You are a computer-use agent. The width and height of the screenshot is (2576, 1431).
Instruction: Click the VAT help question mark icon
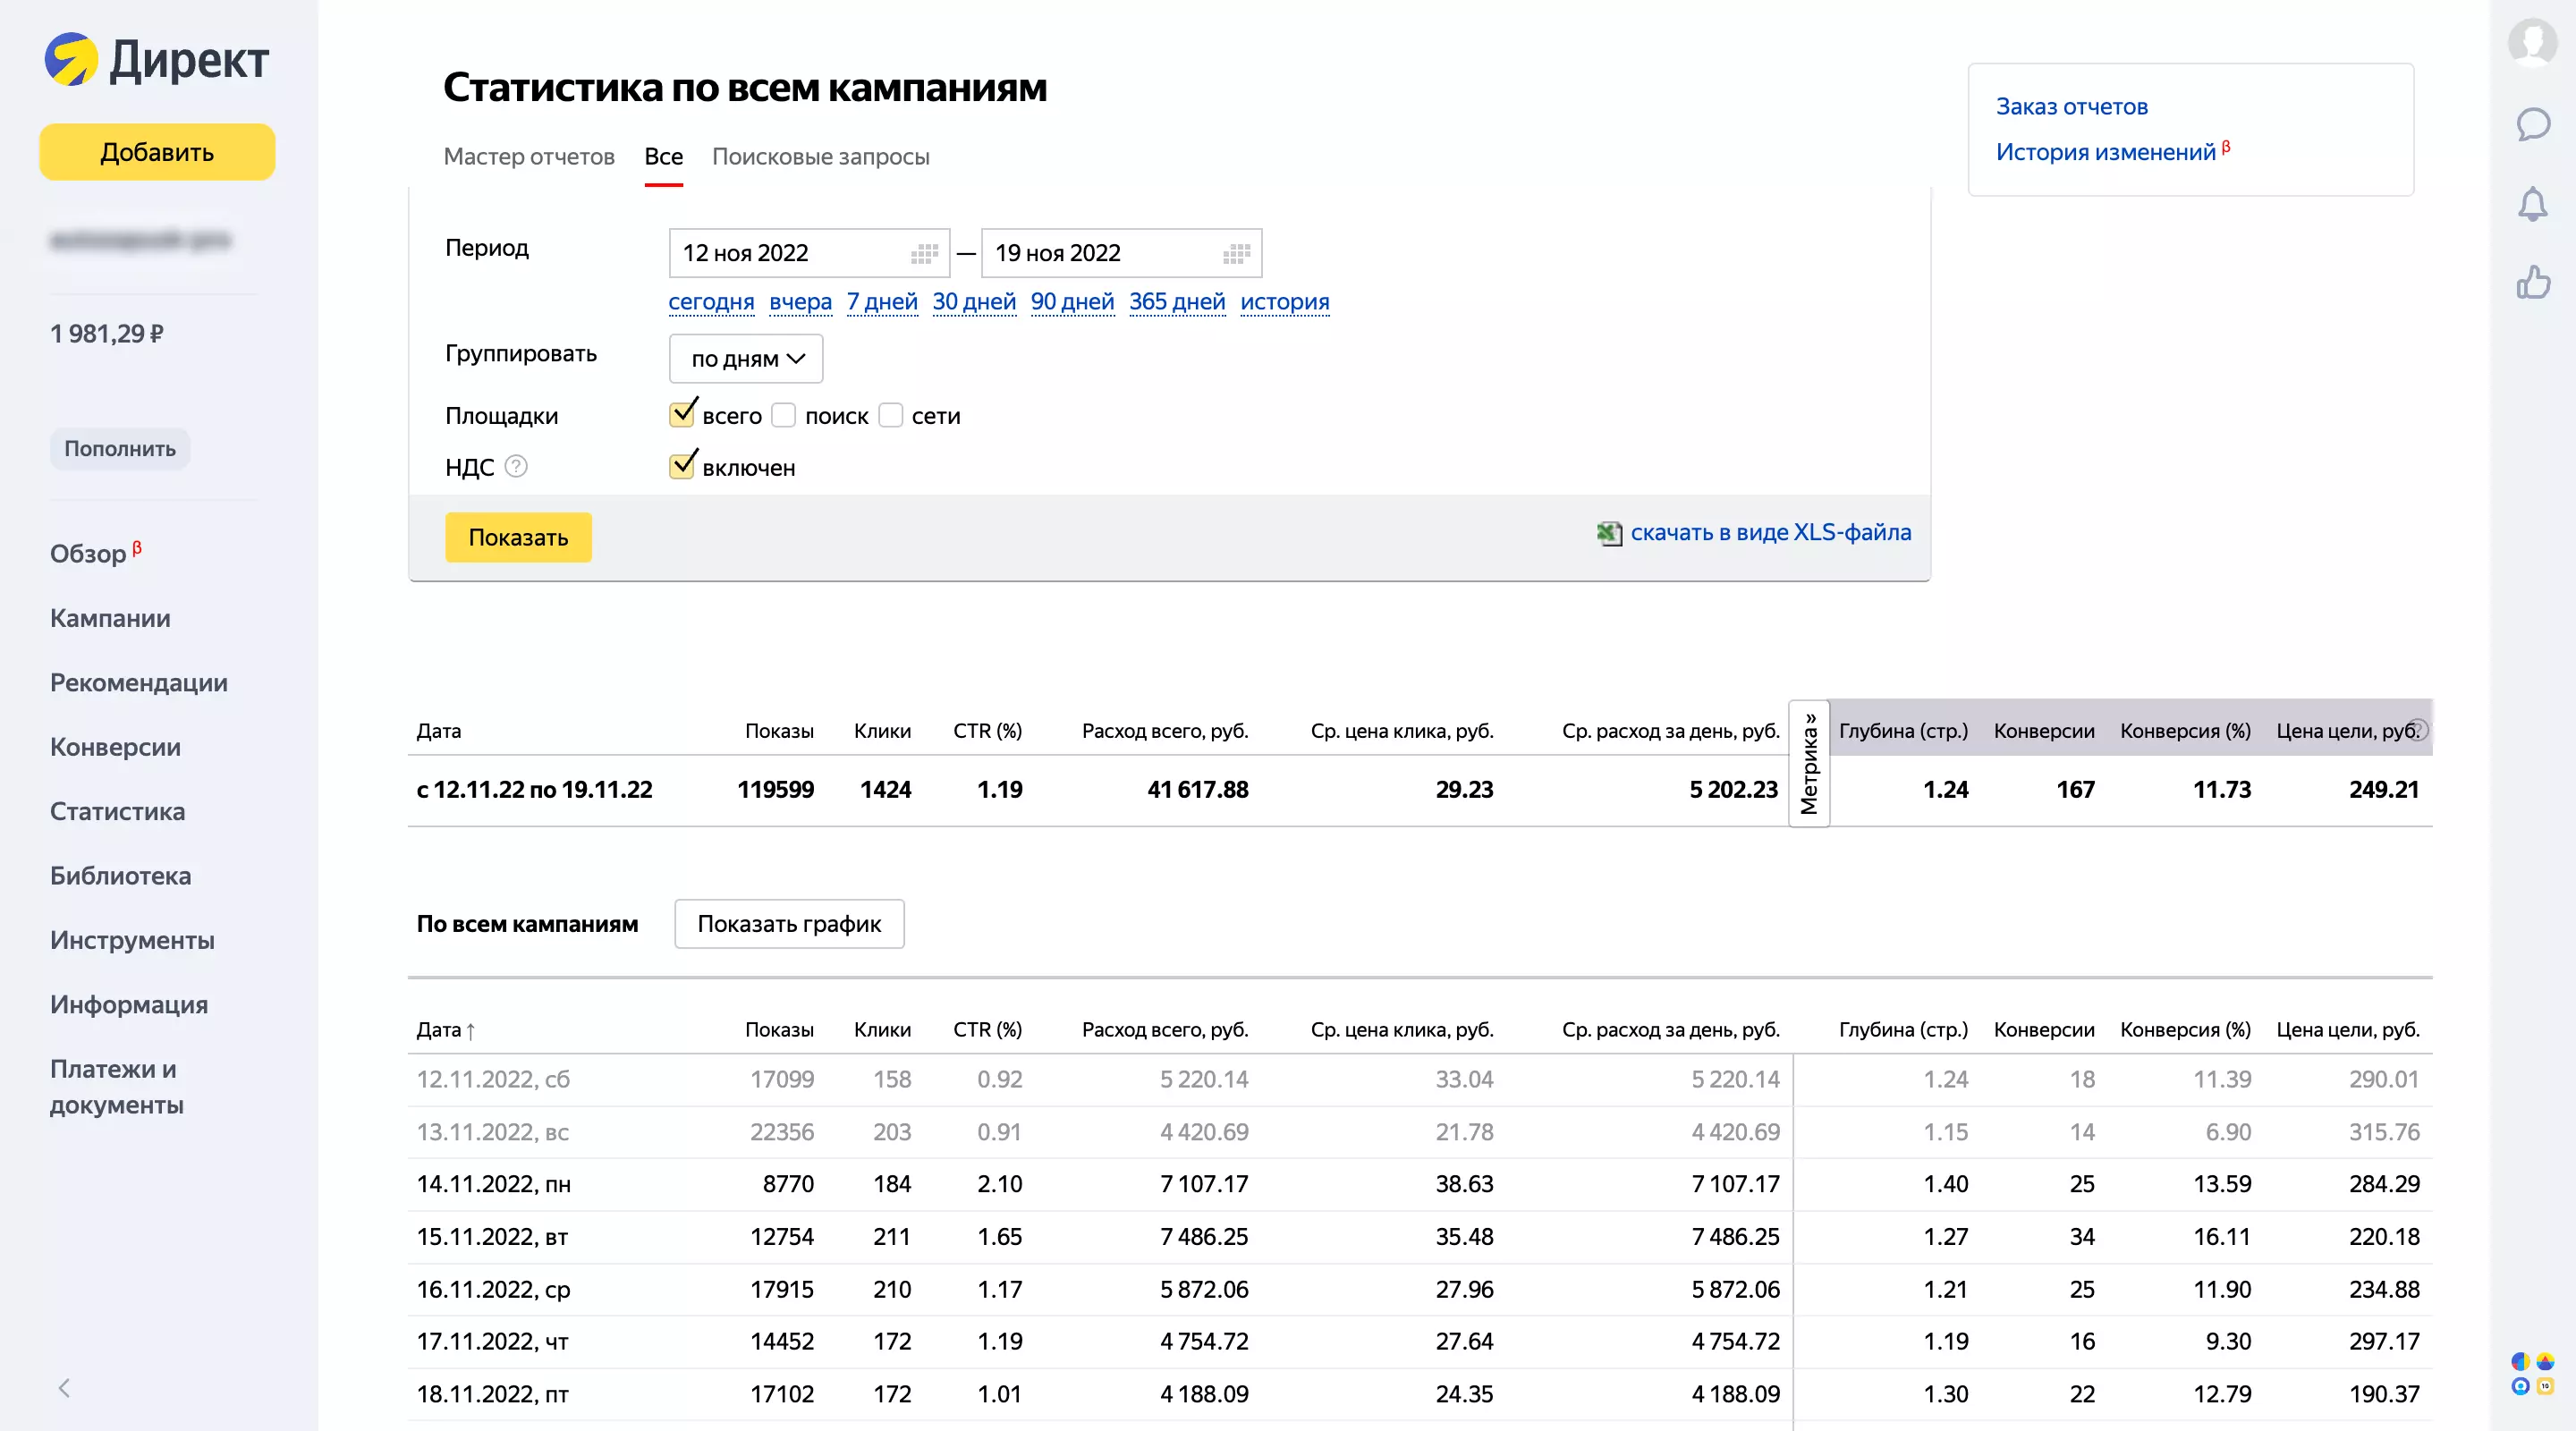click(516, 466)
